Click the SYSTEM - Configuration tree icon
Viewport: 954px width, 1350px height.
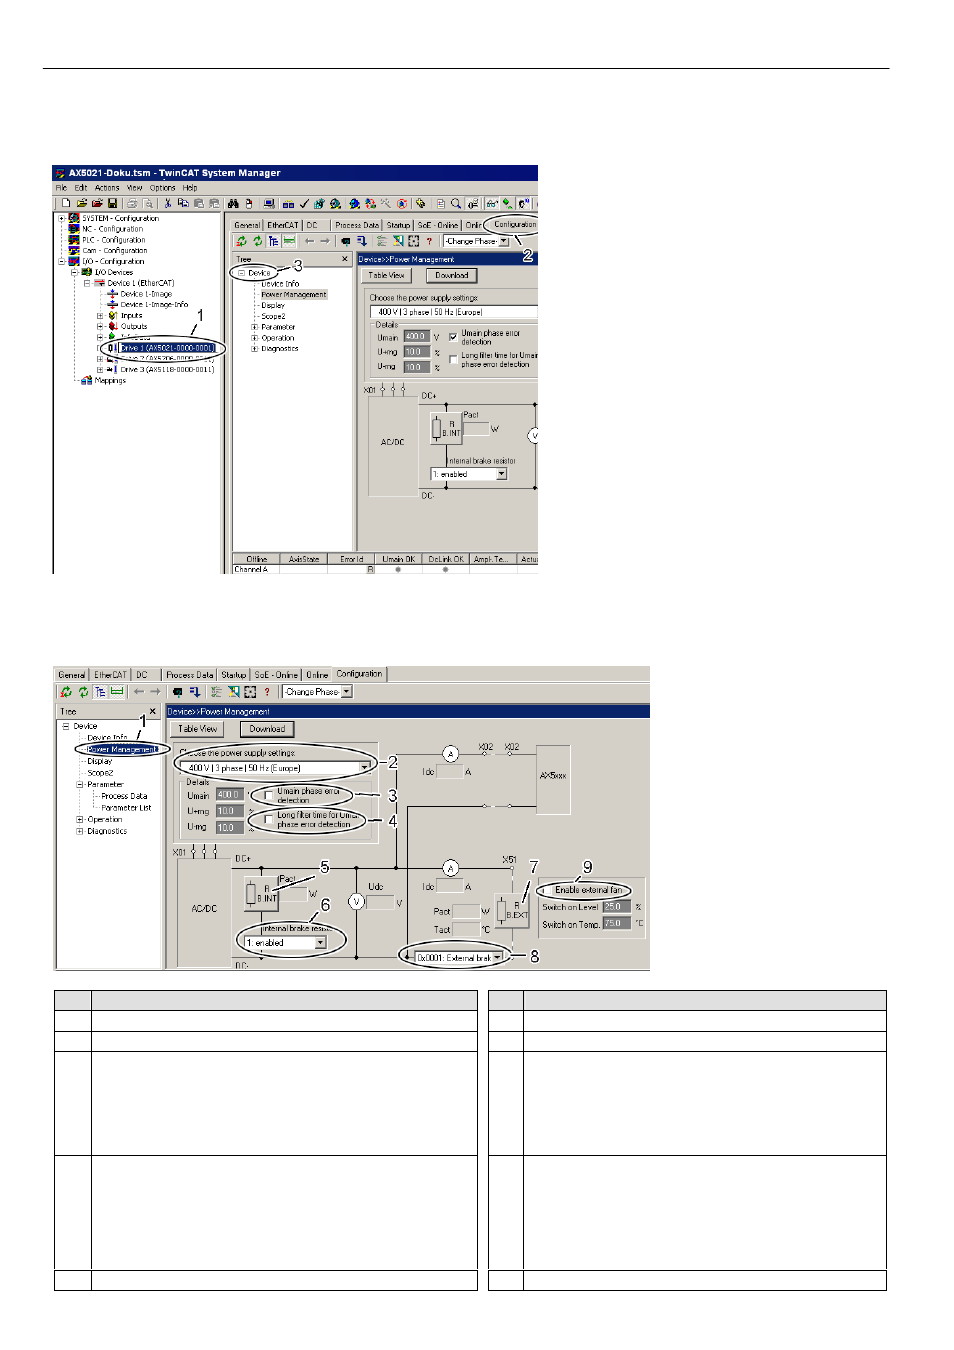click(74, 218)
